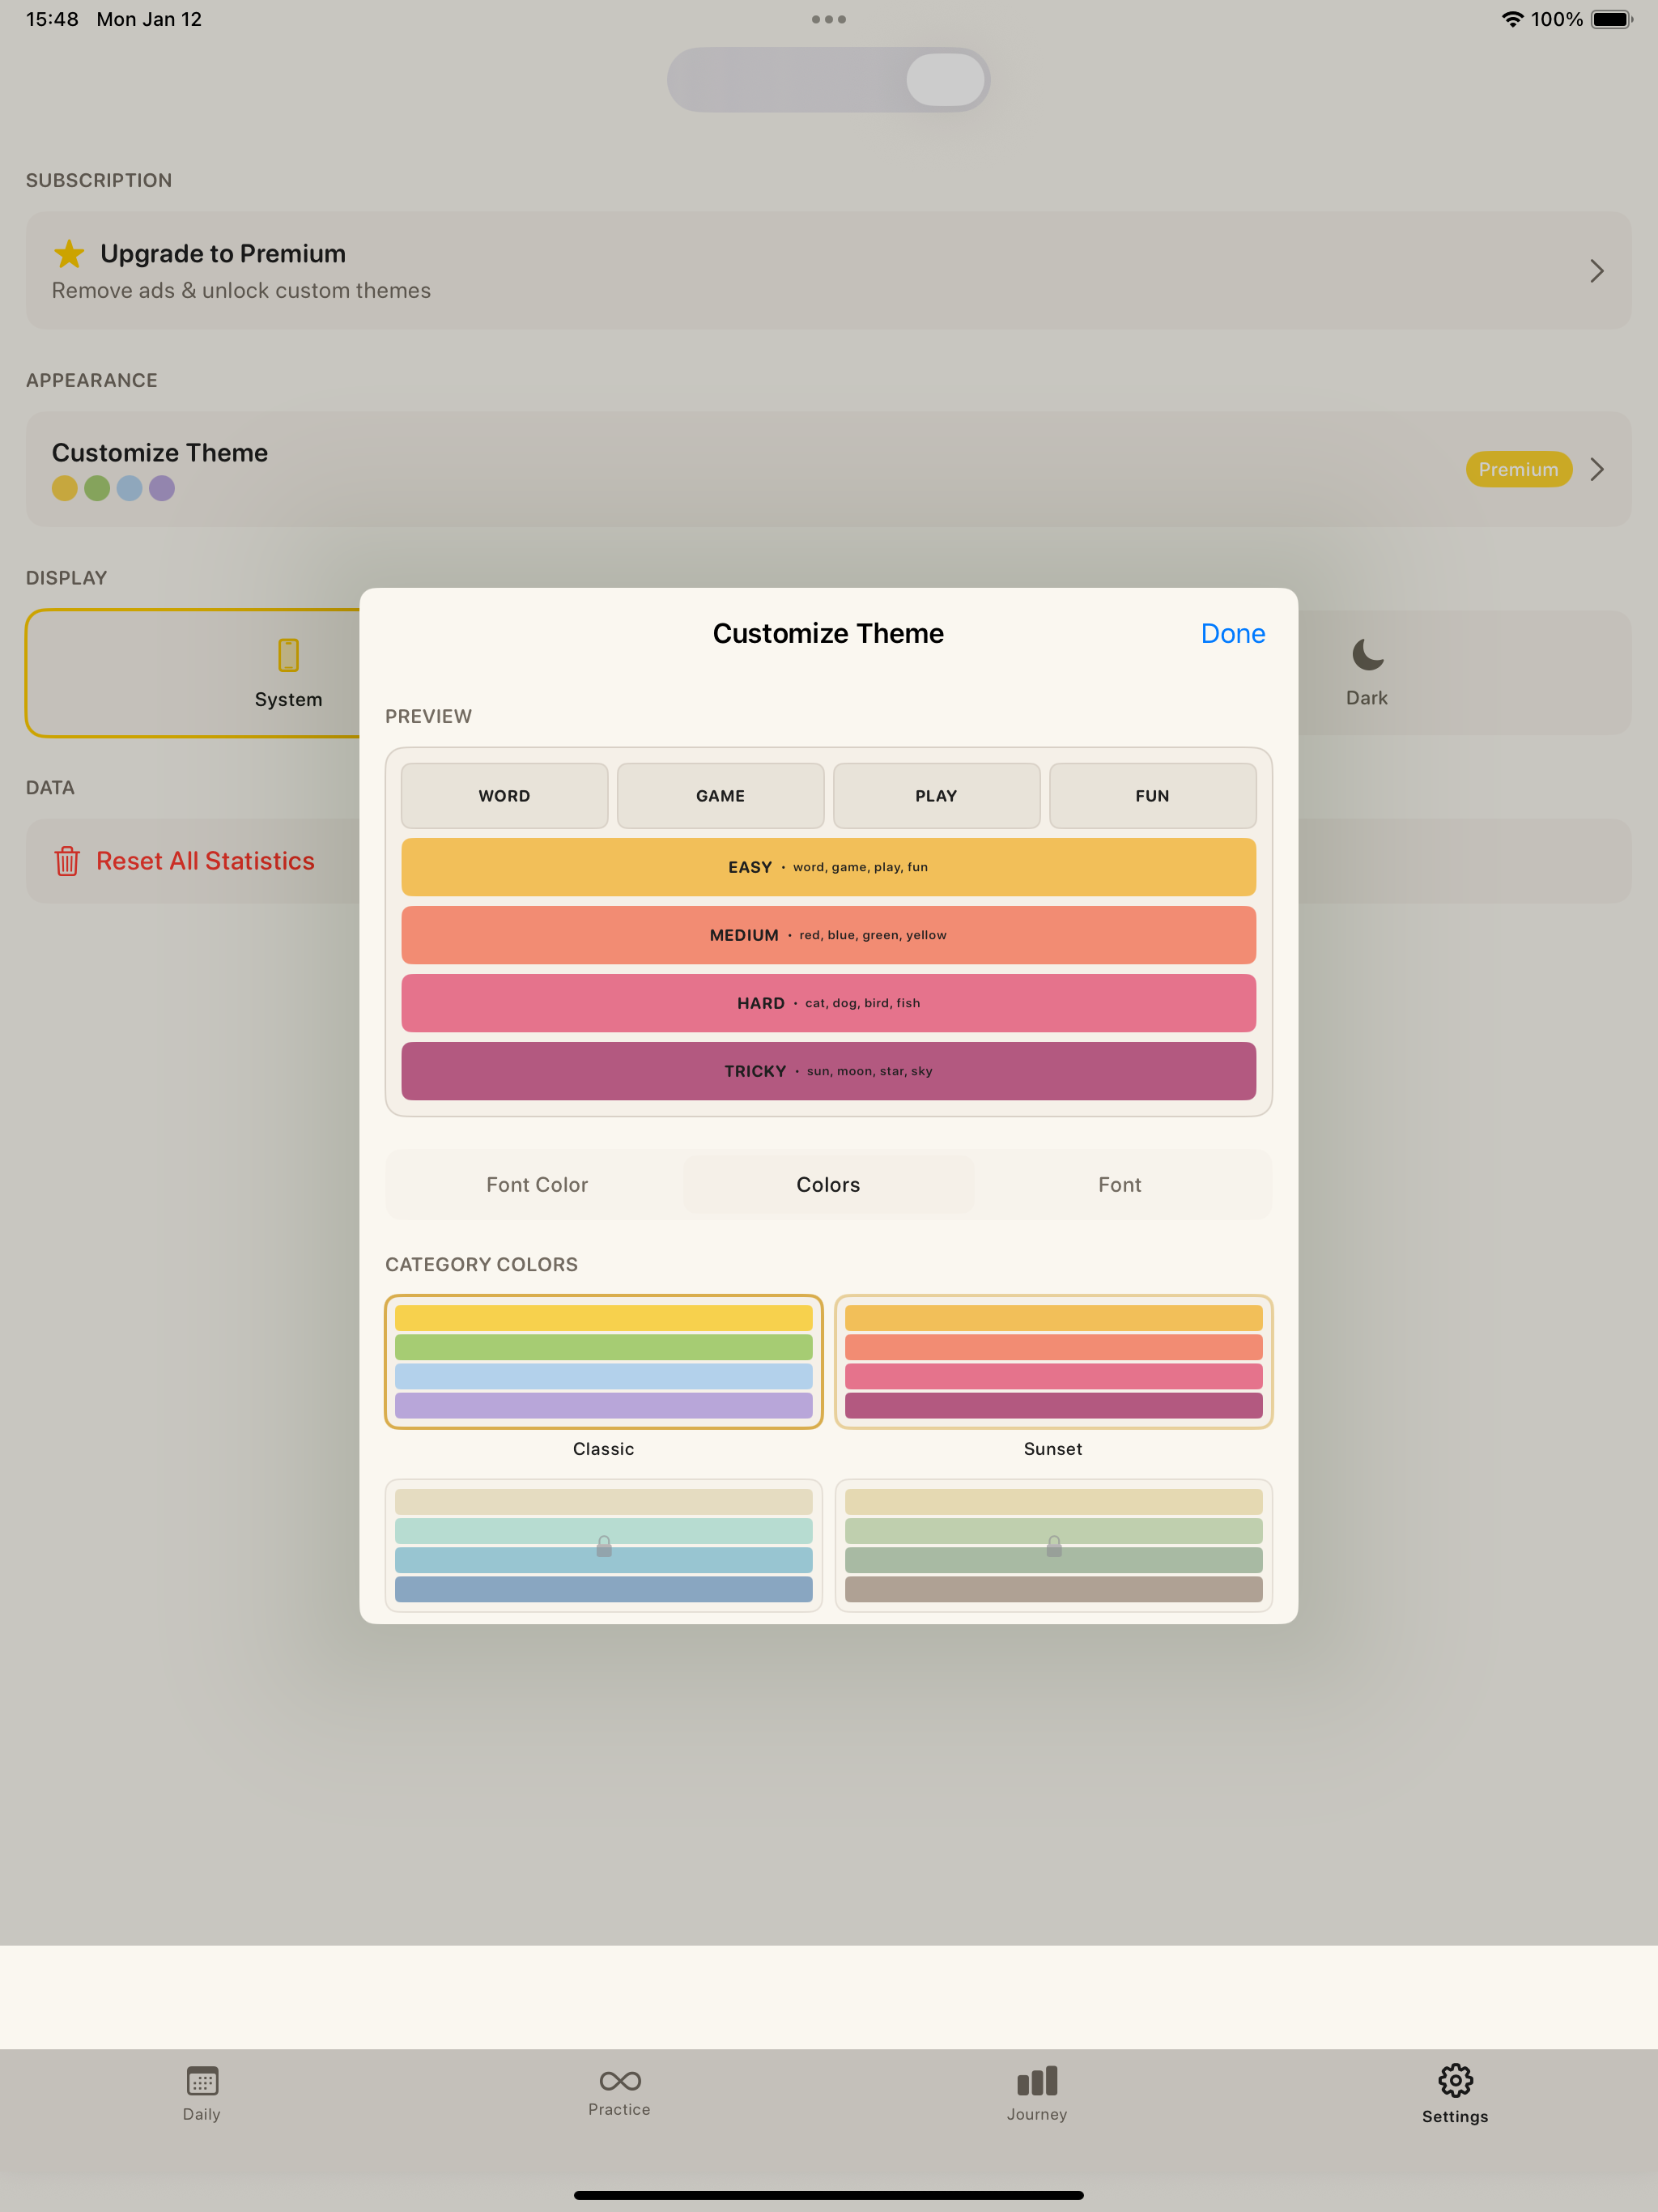The height and width of the screenshot is (2212, 1658).
Task: Tap the WORD preview tile
Action: [505, 796]
